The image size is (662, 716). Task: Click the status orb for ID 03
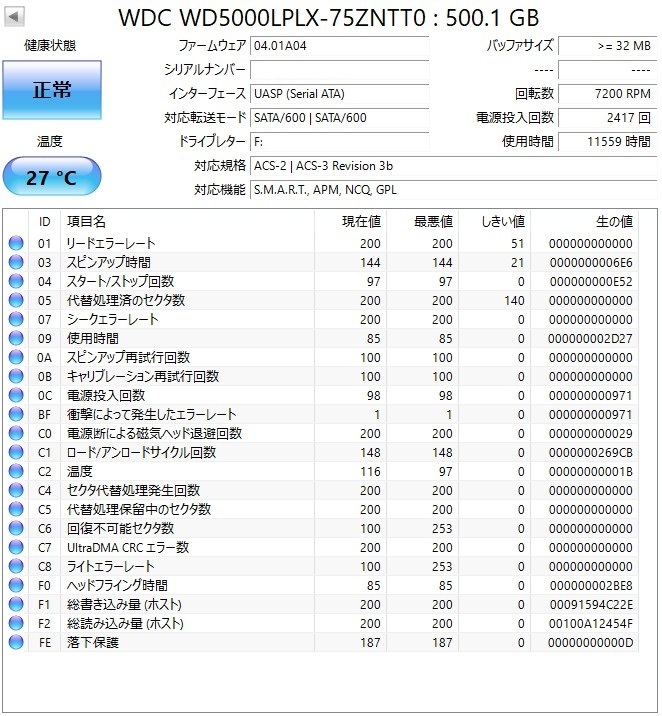point(16,262)
